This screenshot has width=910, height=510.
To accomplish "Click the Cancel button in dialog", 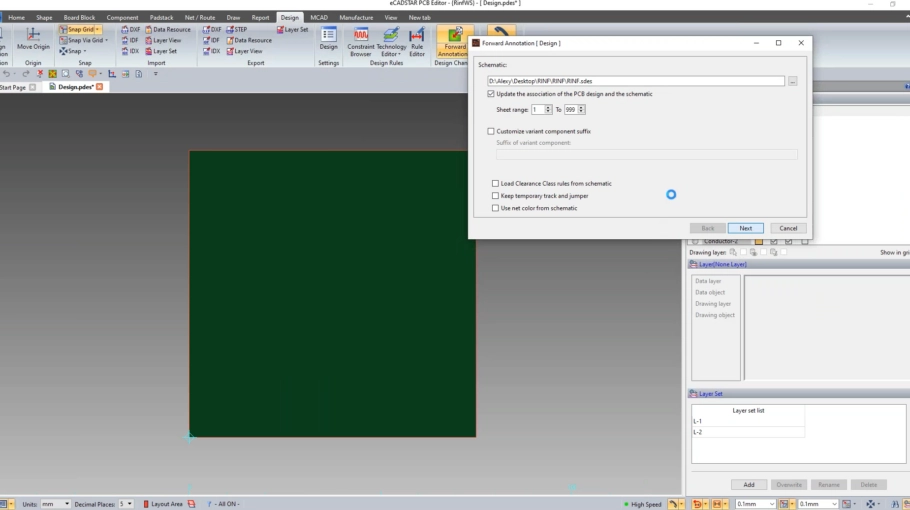I will tap(786, 228).
